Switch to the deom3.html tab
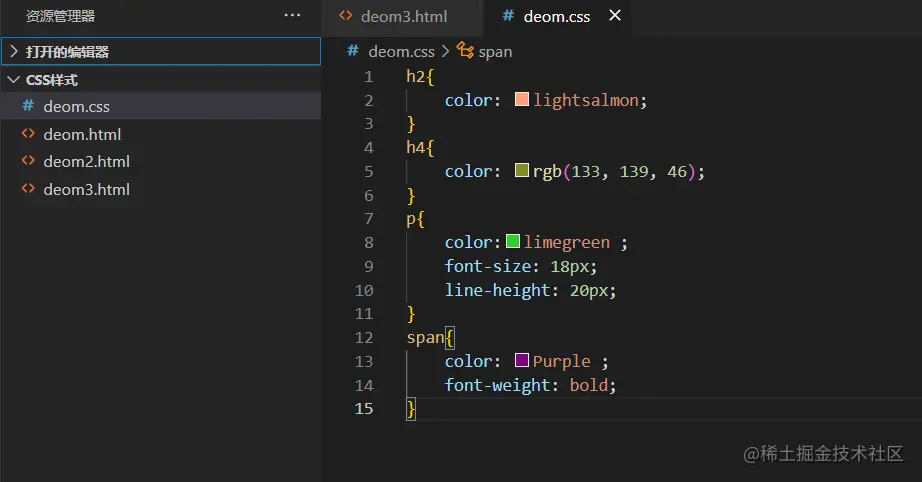Viewport: 922px width, 482px height. (403, 16)
